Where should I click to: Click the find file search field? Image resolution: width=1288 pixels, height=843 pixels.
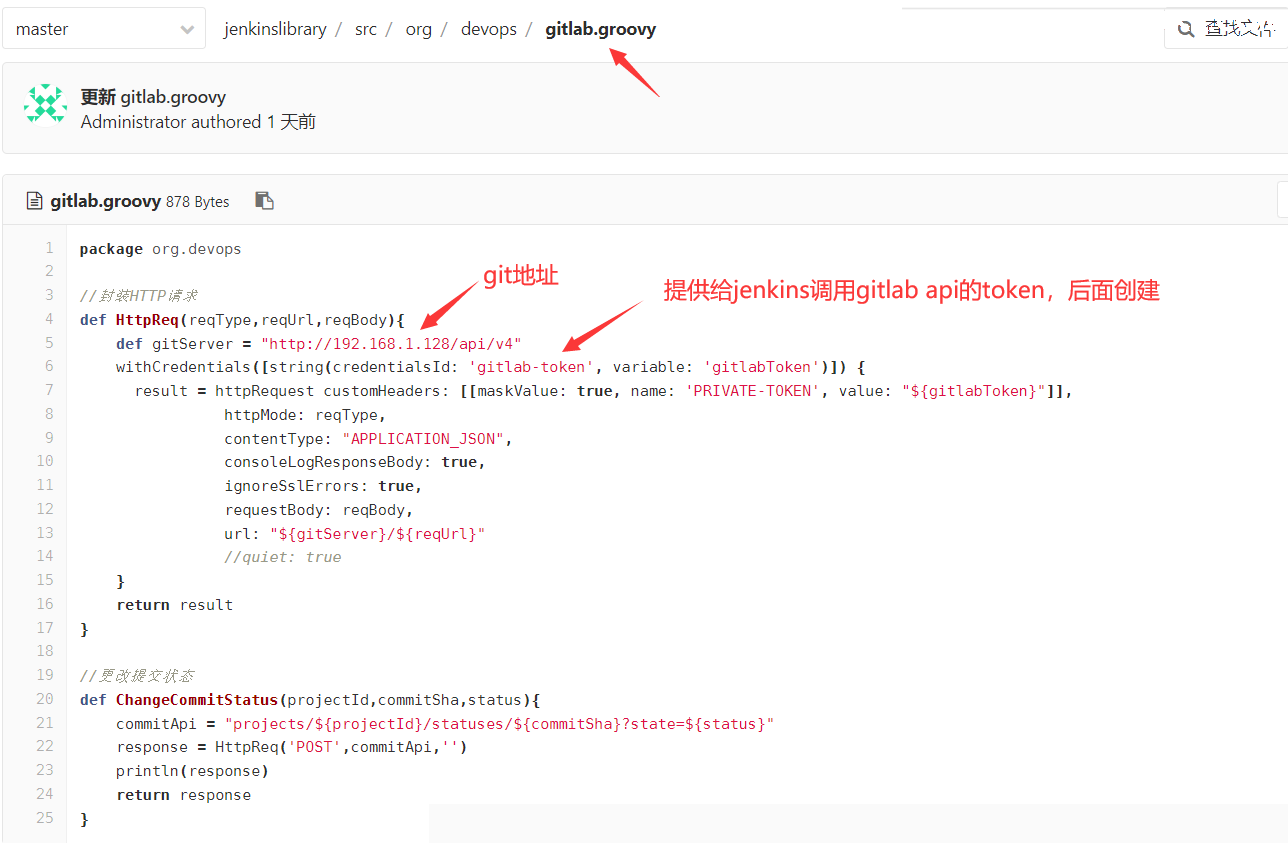pos(1226,29)
